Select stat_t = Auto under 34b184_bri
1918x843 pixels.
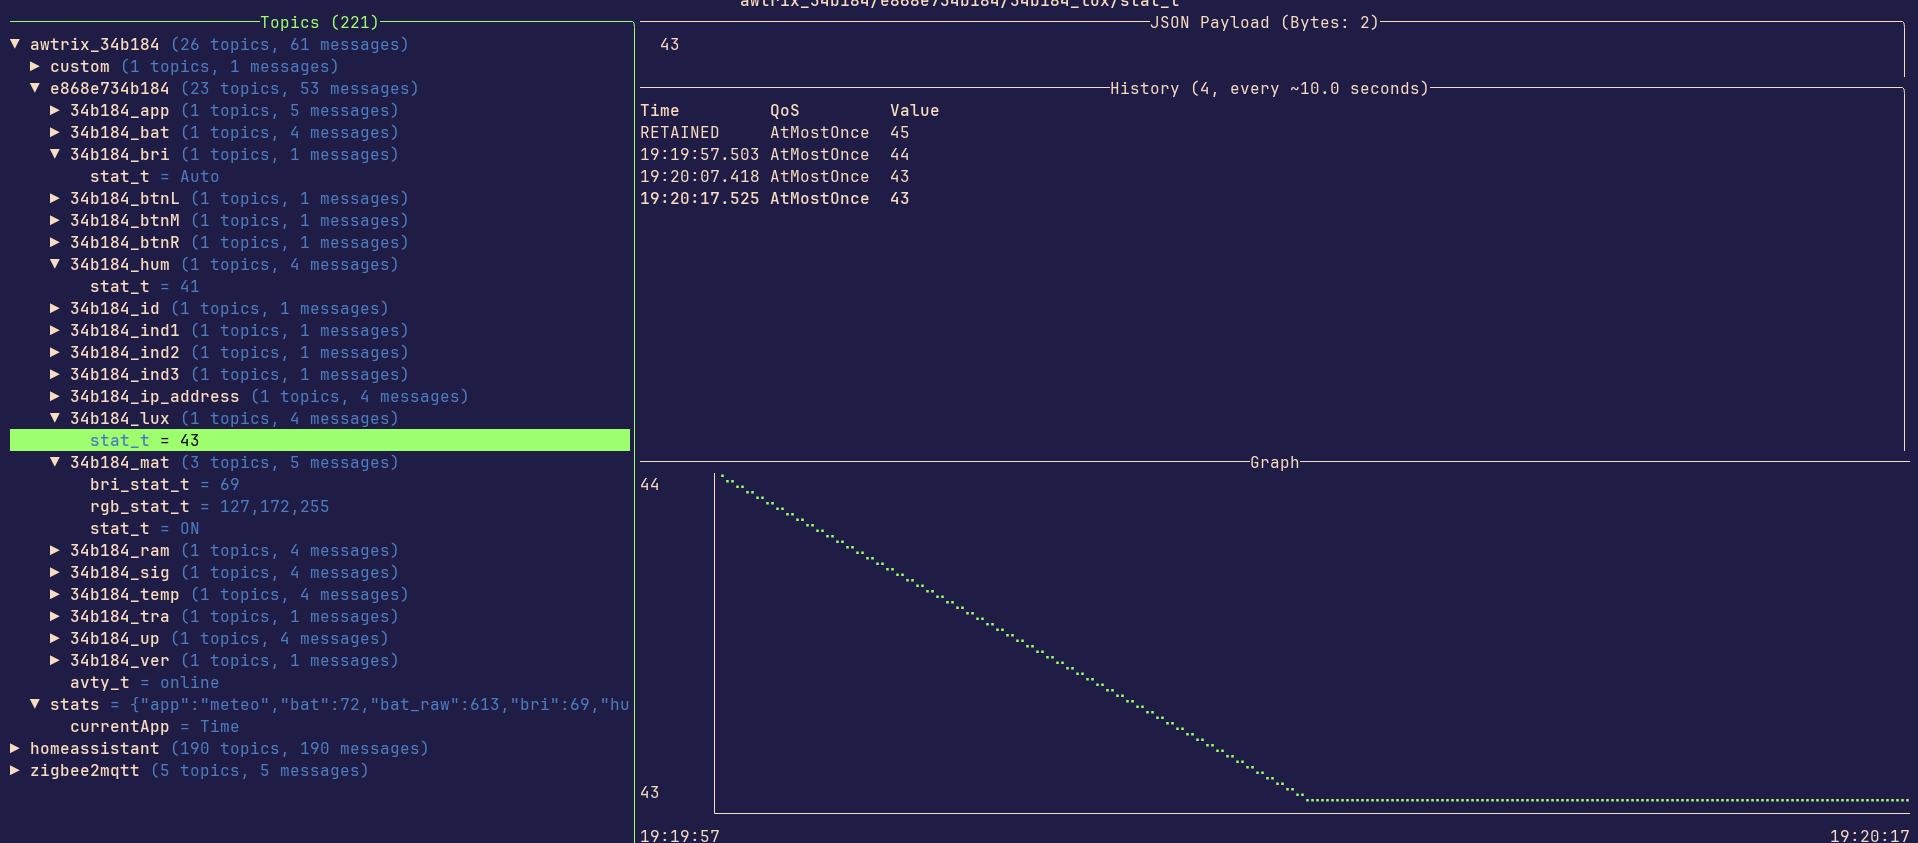click(x=155, y=176)
